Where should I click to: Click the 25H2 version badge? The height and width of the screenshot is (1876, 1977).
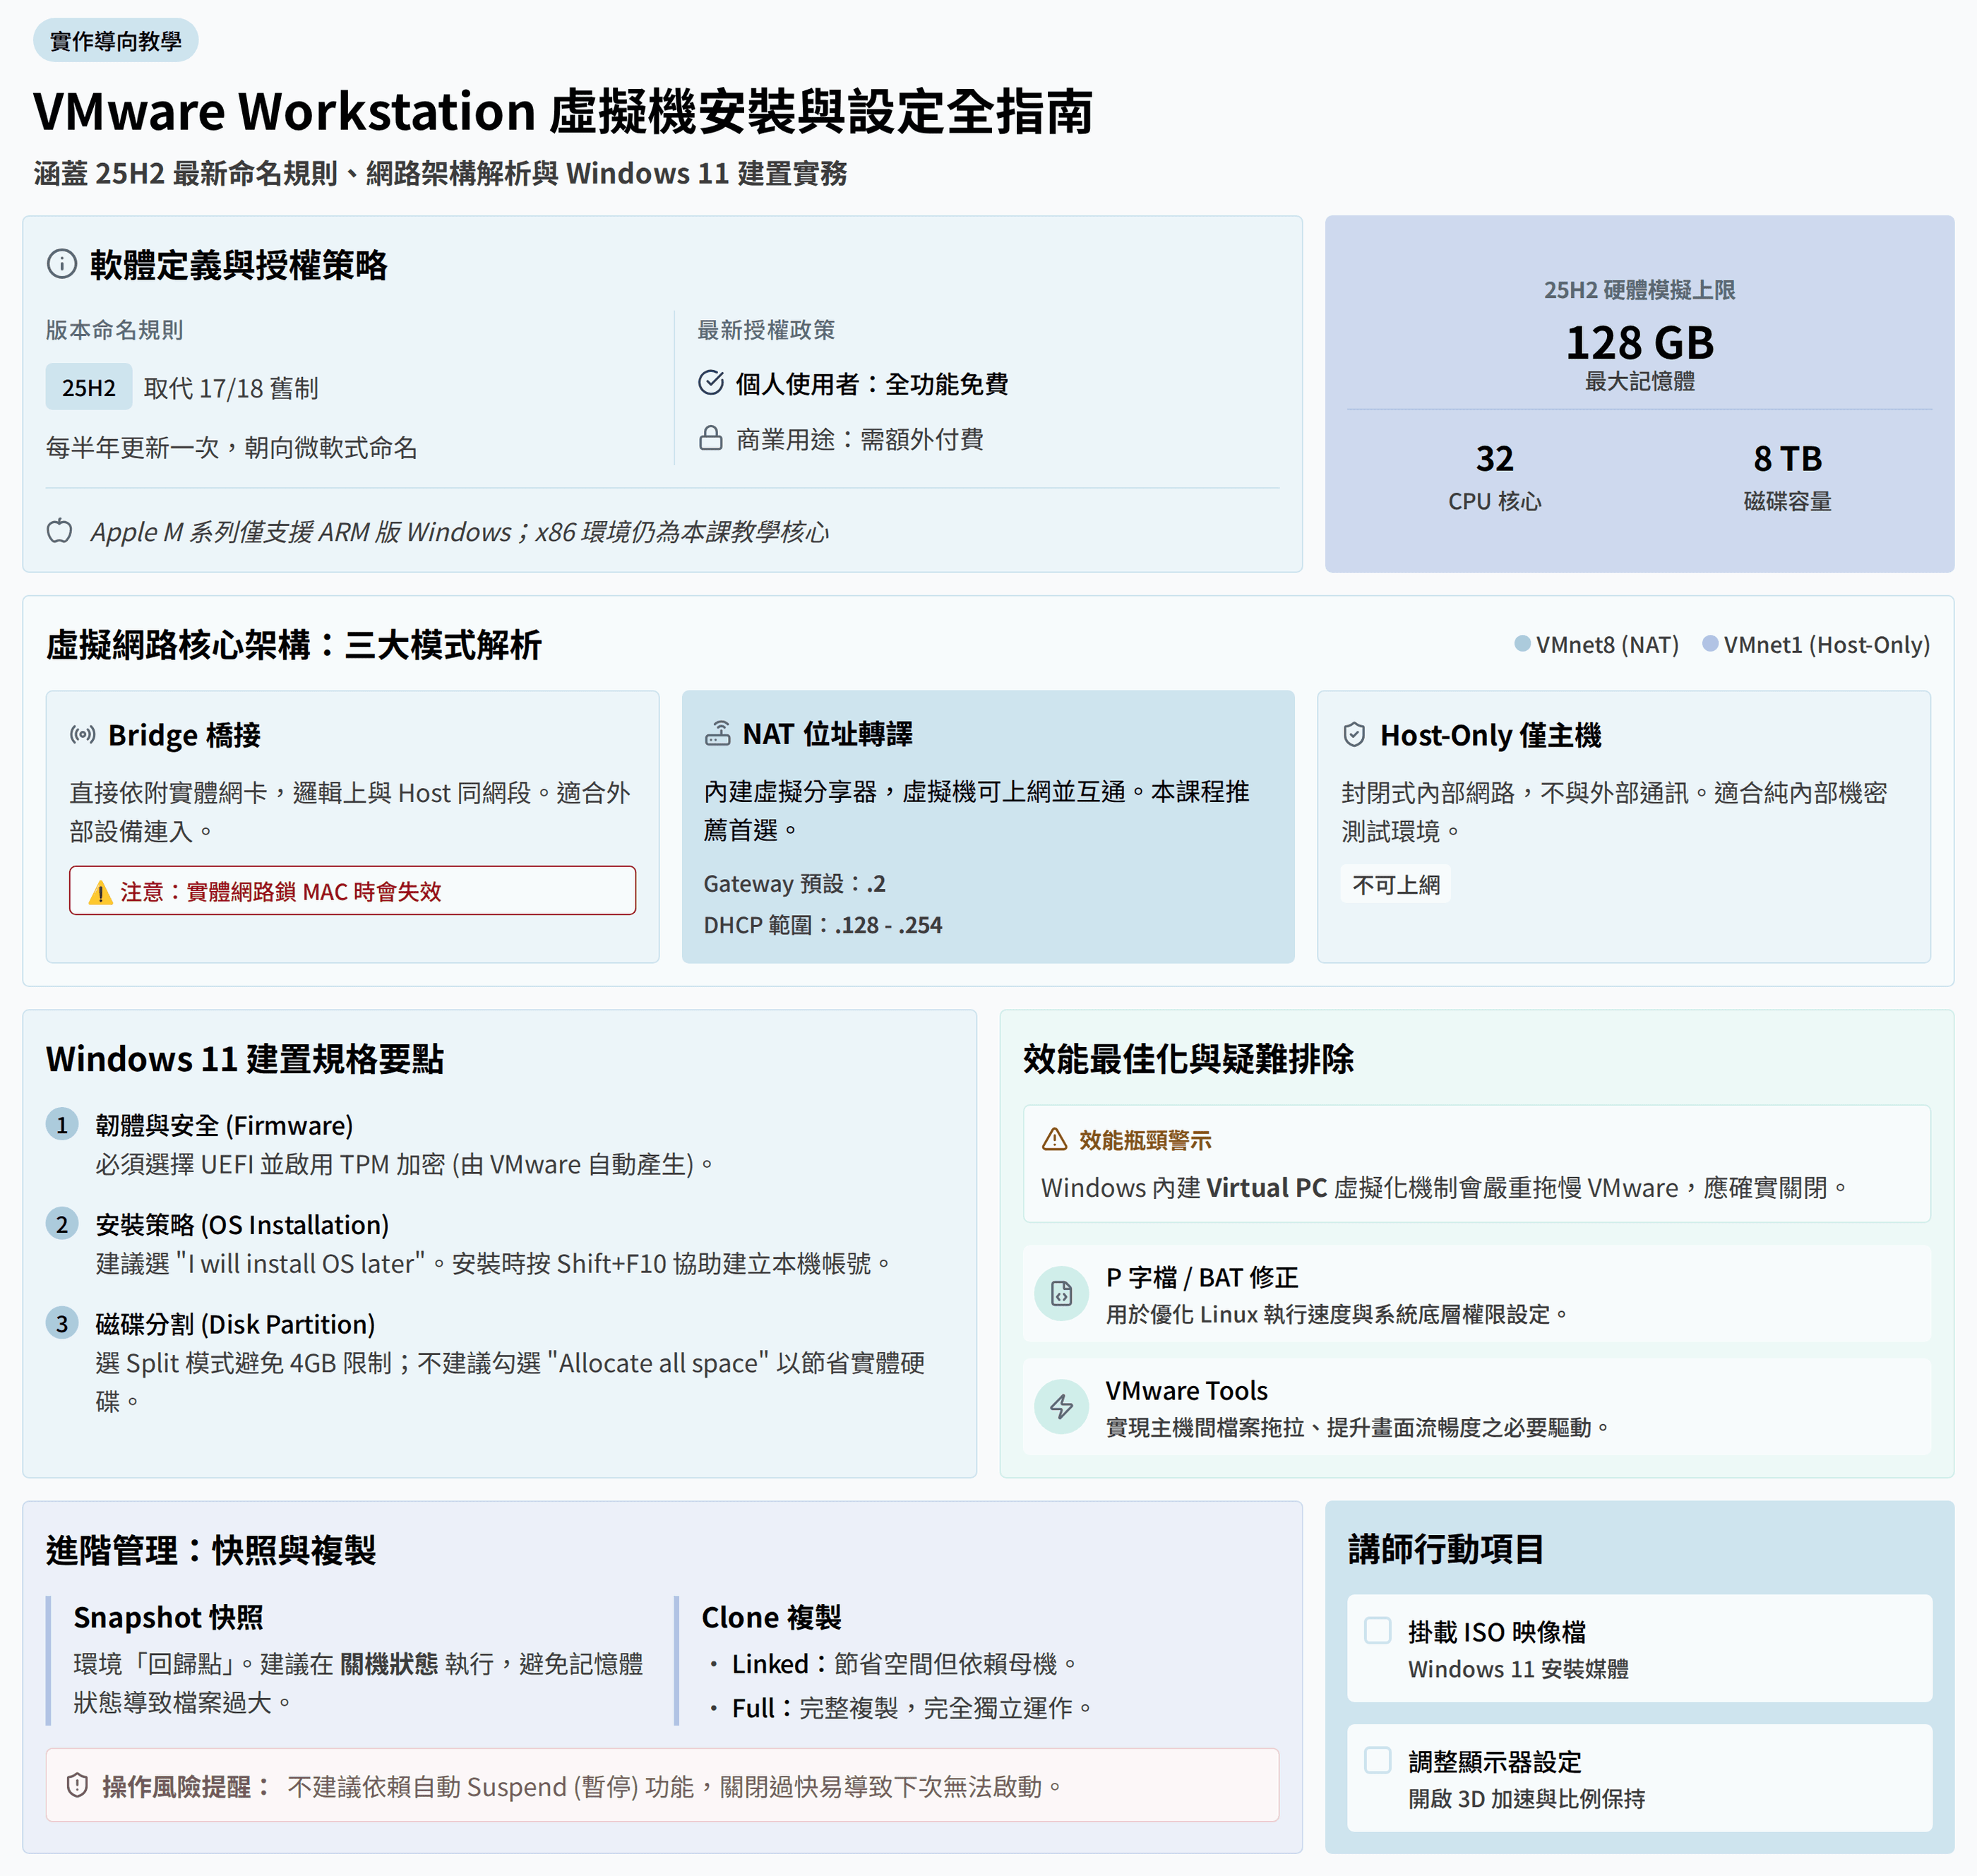pyautogui.click(x=89, y=387)
